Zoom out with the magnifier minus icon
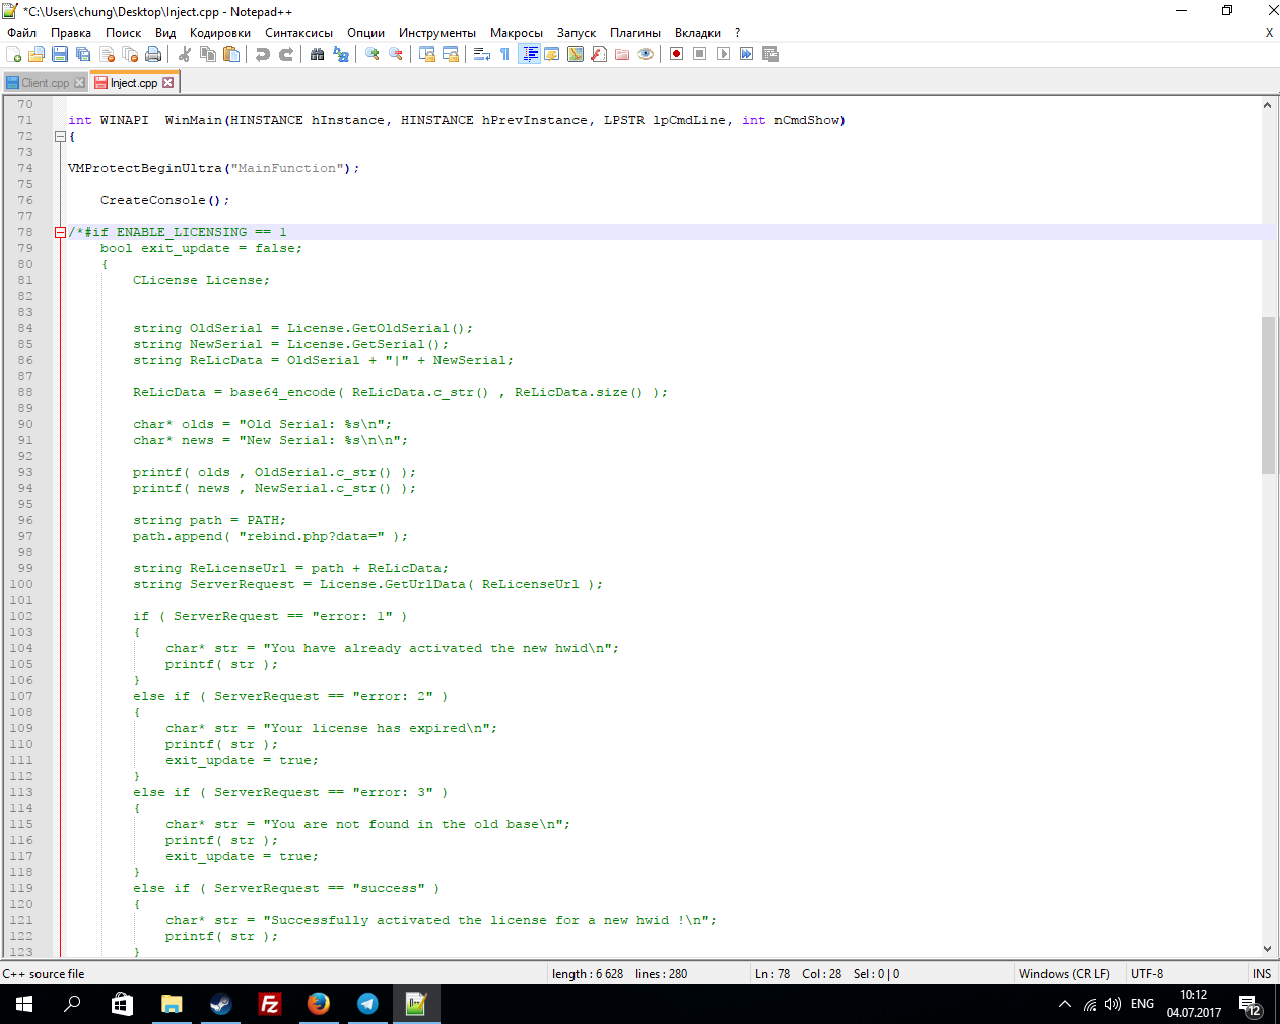Viewport: 1280px width, 1024px height. (396, 54)
